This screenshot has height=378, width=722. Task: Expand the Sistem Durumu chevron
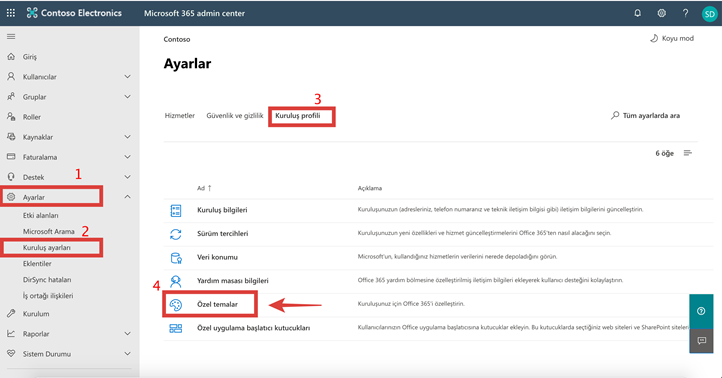128,354
